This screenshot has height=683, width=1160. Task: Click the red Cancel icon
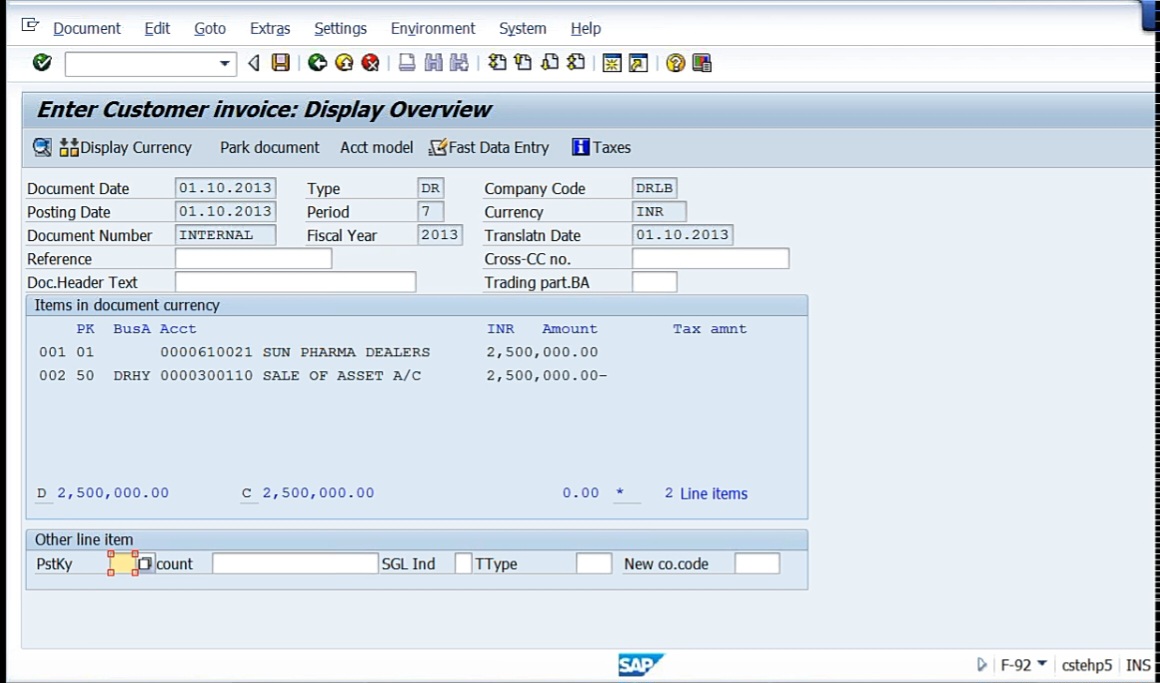371,63
